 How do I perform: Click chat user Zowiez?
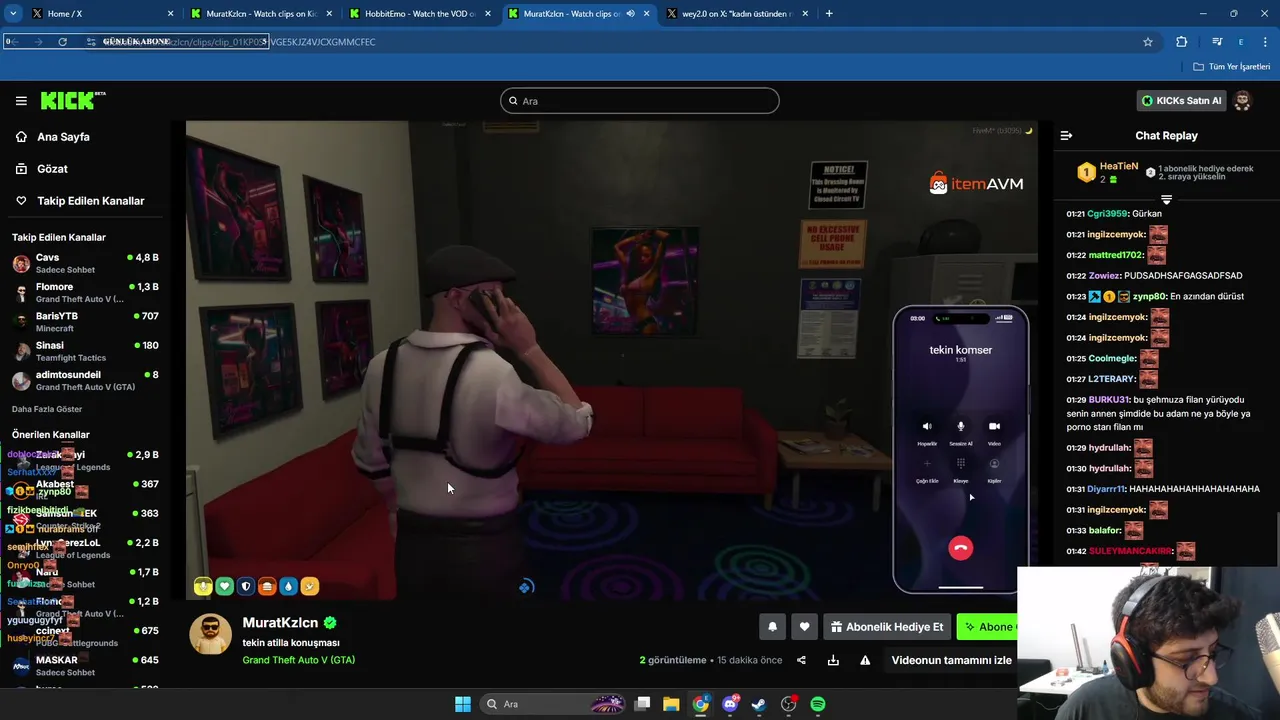pos(1104,276)
